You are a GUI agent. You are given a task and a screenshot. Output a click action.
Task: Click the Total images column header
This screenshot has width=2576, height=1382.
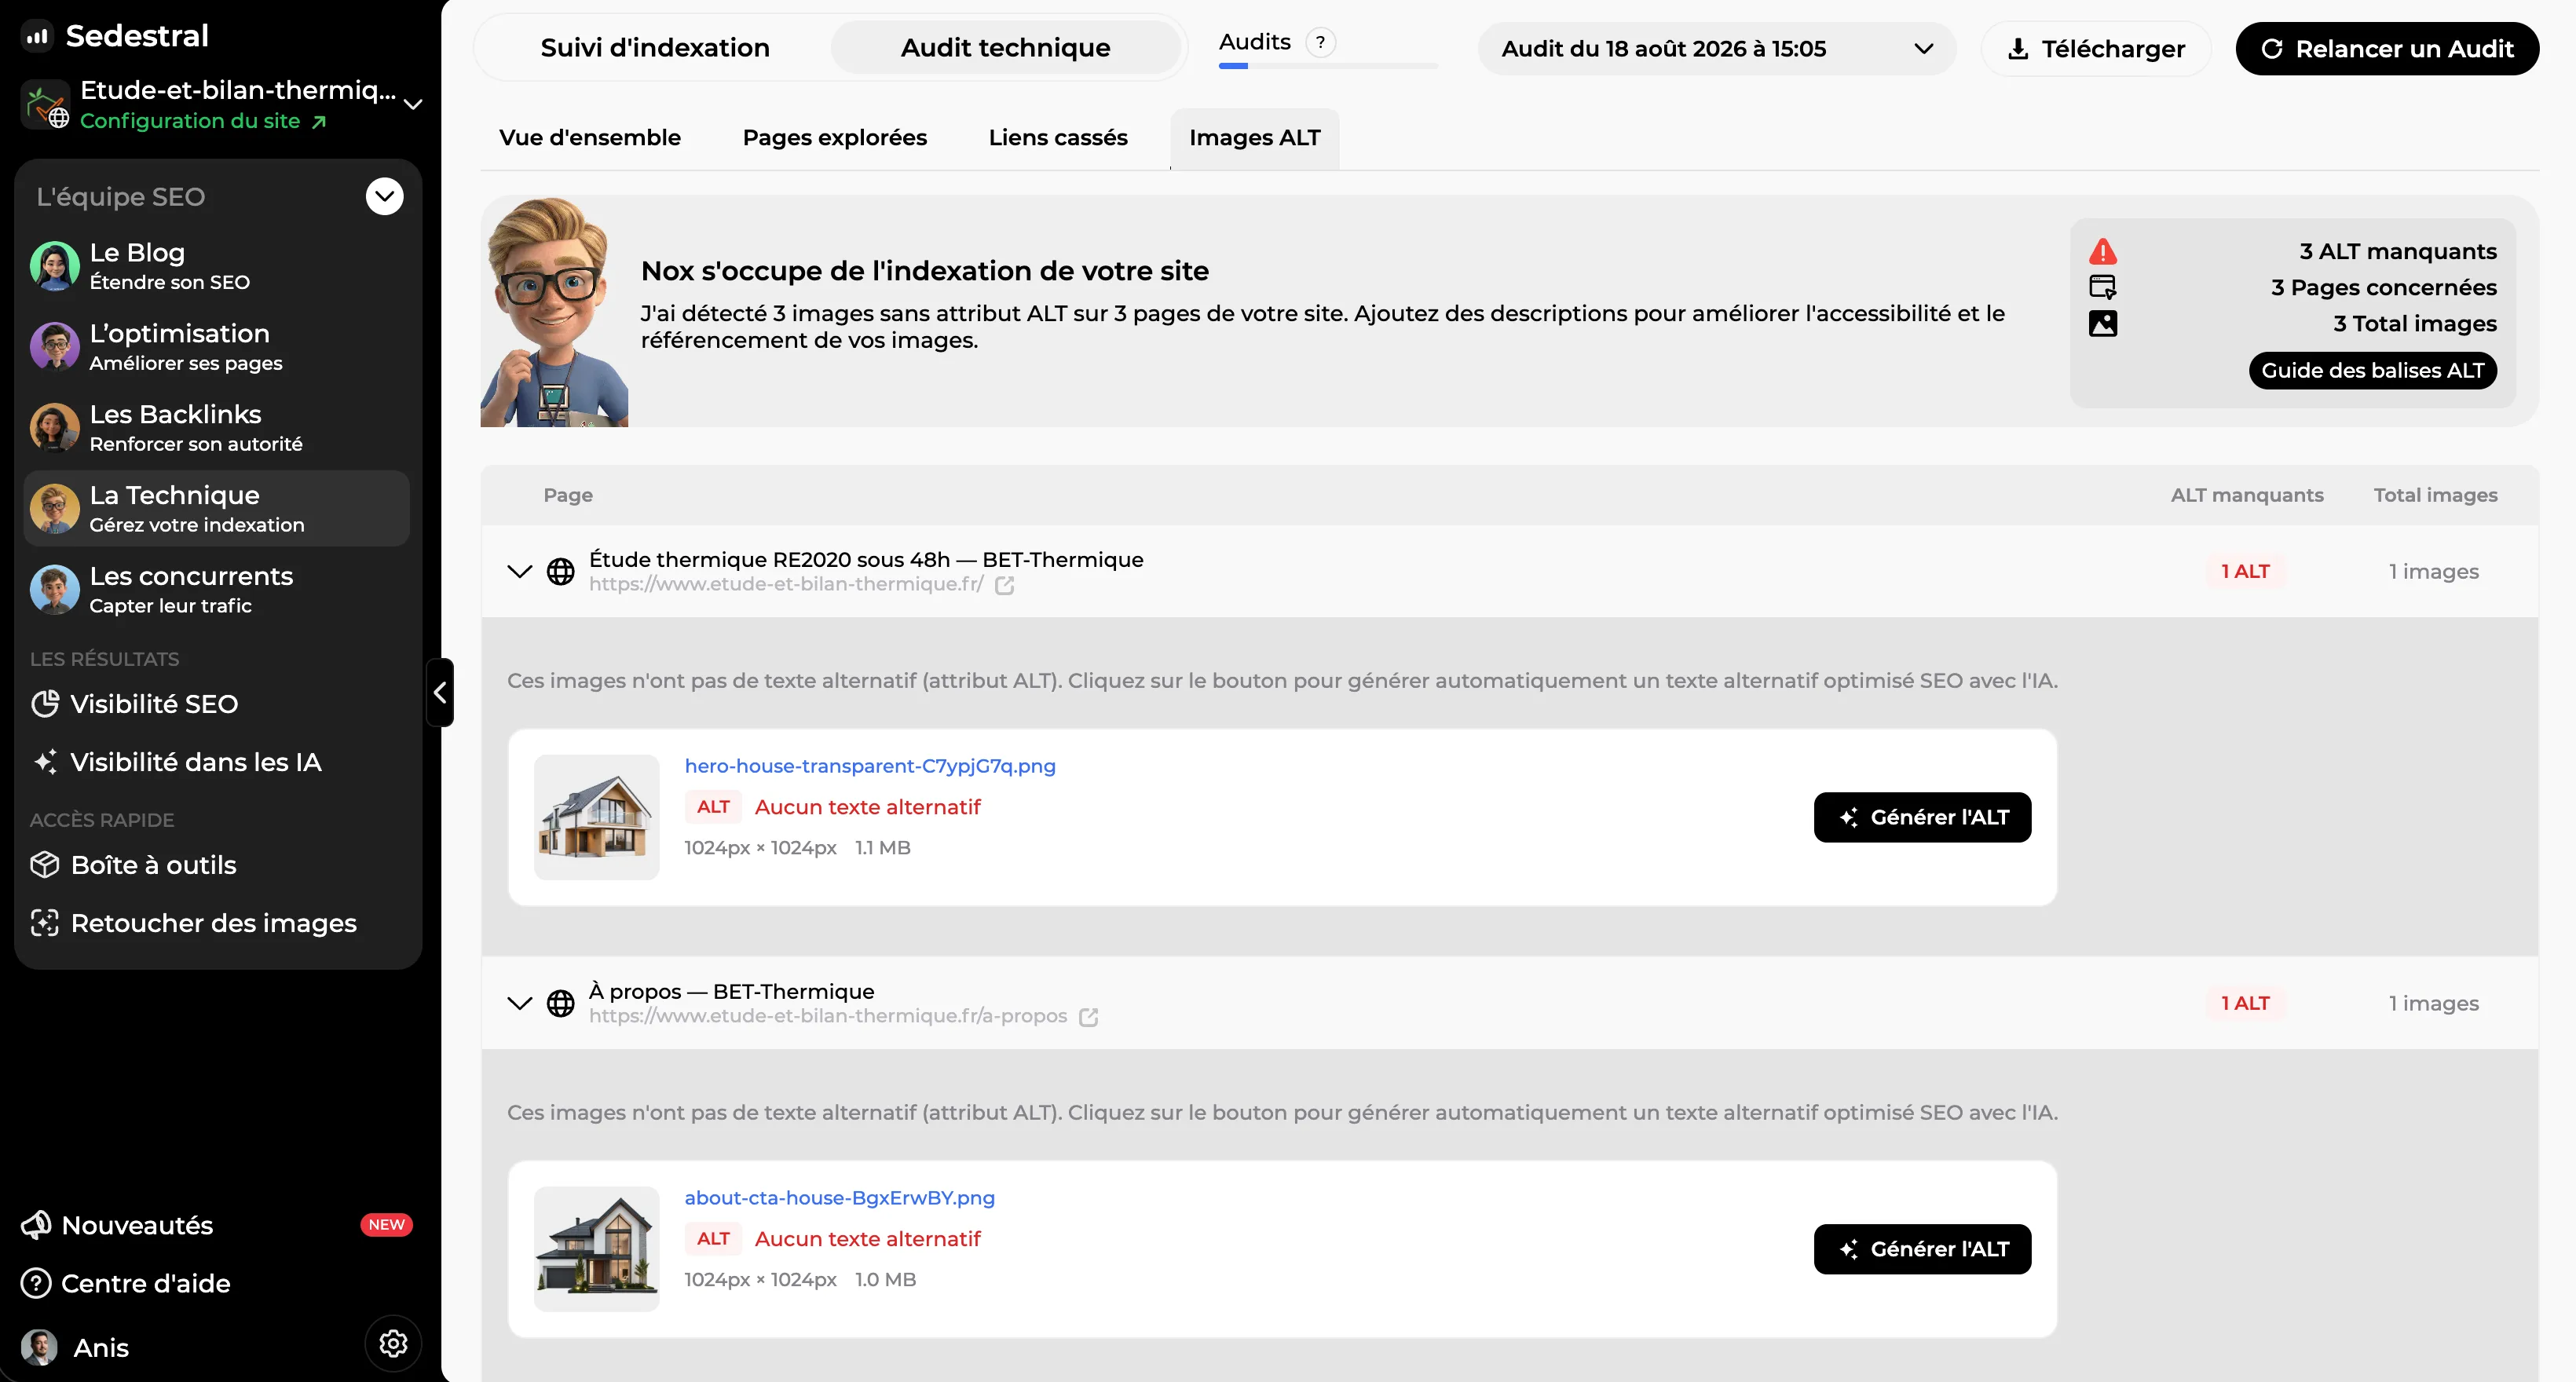2436,495
